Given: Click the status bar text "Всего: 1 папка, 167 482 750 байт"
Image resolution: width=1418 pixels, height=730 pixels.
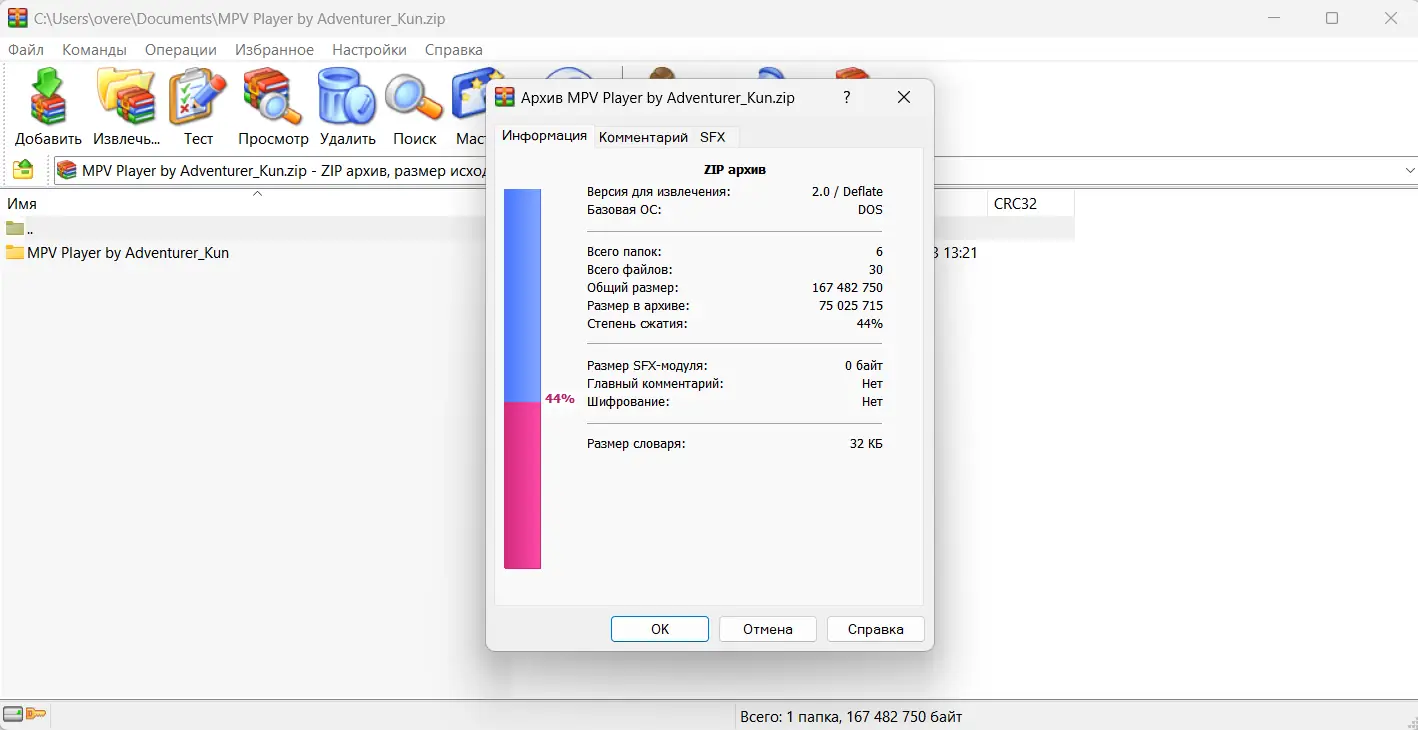Looking at the screenshot, I should (x=851, y=716).
